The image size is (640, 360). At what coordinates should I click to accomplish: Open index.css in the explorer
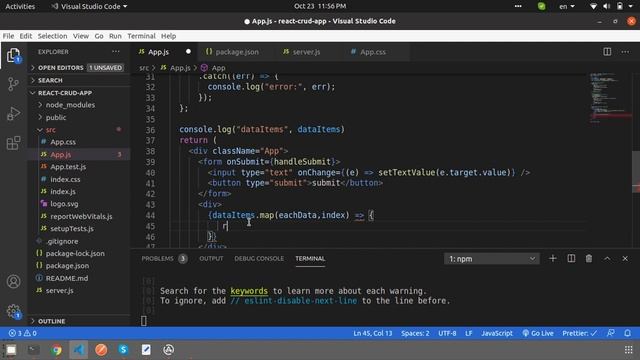[x=78, y=179]
